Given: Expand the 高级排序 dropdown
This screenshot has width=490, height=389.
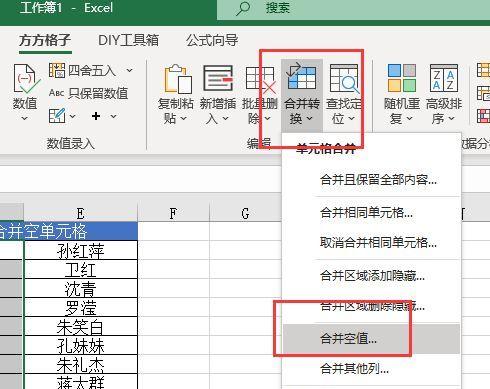Looking at the screenshot, I should (451, 118).
